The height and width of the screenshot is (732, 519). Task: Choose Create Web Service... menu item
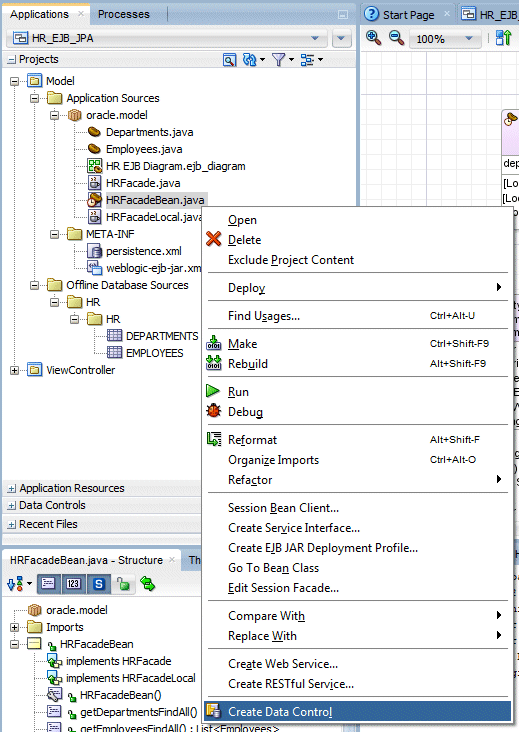(358, 664)
